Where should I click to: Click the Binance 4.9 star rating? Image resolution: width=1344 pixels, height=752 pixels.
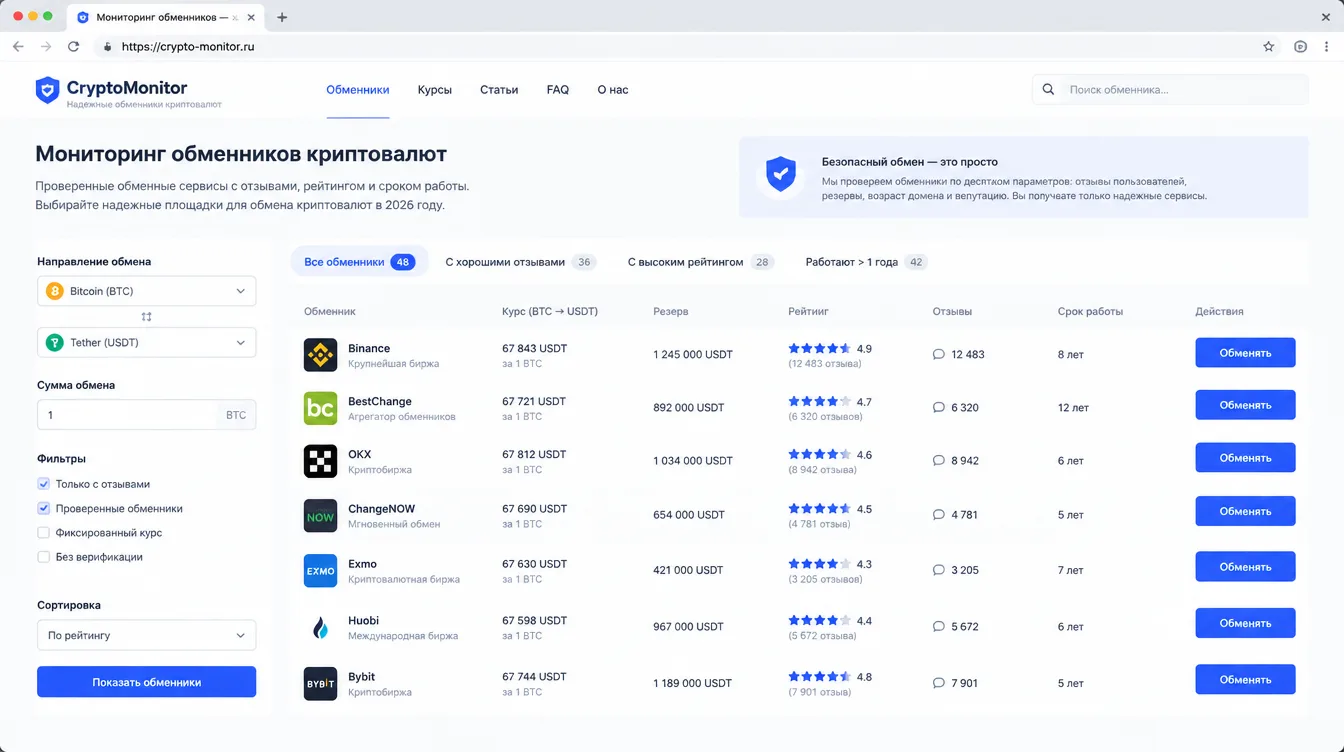[x=830, y=349]
